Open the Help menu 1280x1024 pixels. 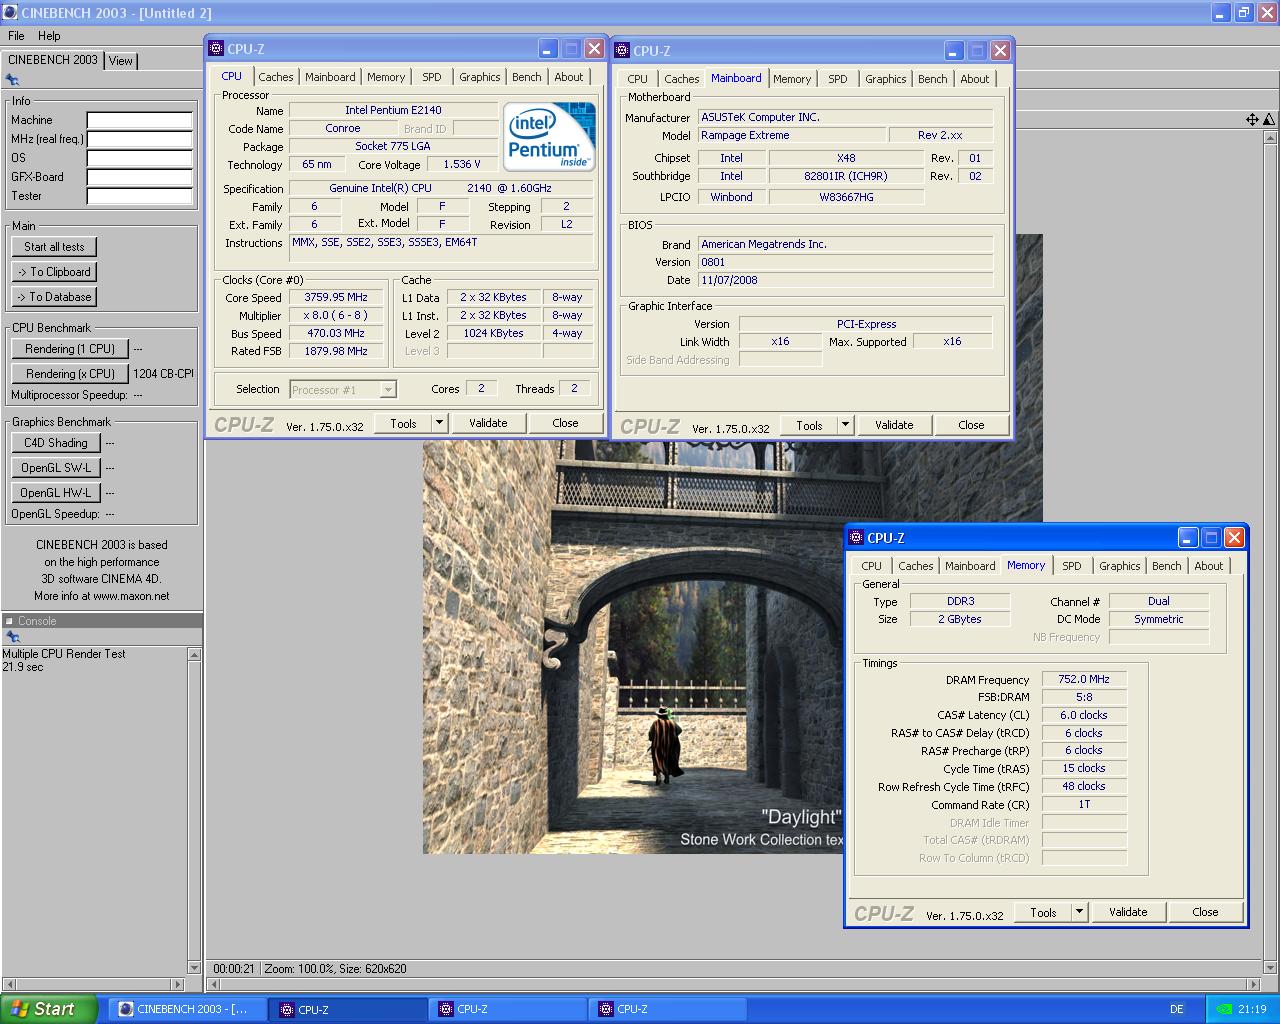(49, 36)
